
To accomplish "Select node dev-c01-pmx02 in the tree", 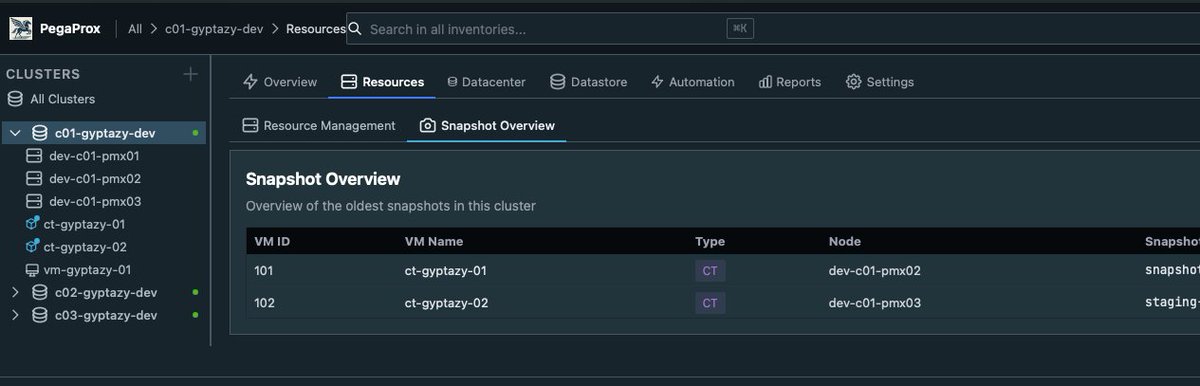I will [x=94, y=179].
